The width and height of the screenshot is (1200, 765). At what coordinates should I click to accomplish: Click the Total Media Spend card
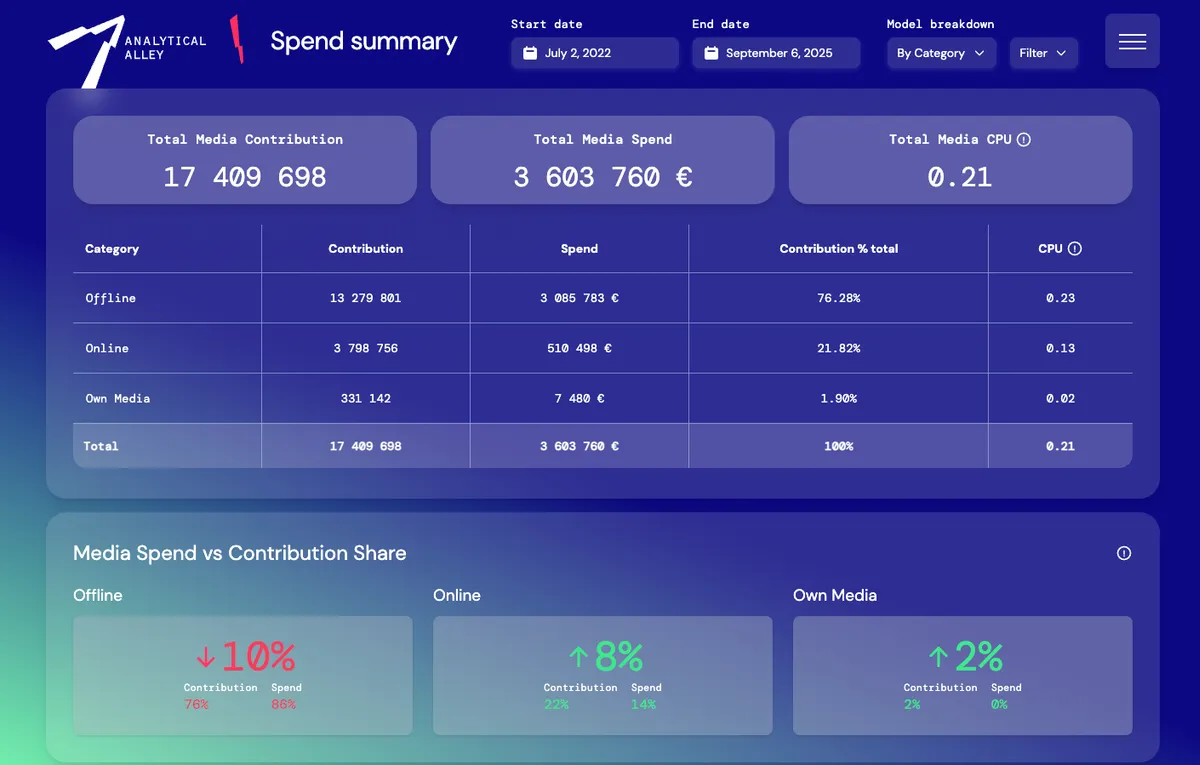pos(602,160)
